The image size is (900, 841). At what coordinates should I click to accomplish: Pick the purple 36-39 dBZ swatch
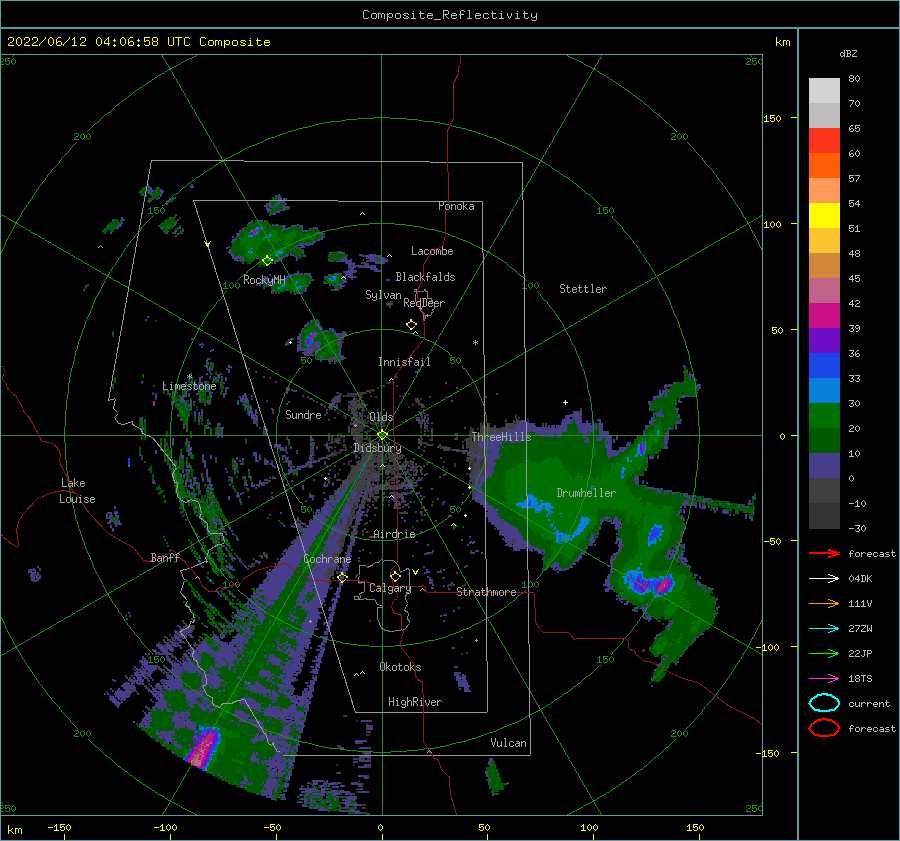824,340
